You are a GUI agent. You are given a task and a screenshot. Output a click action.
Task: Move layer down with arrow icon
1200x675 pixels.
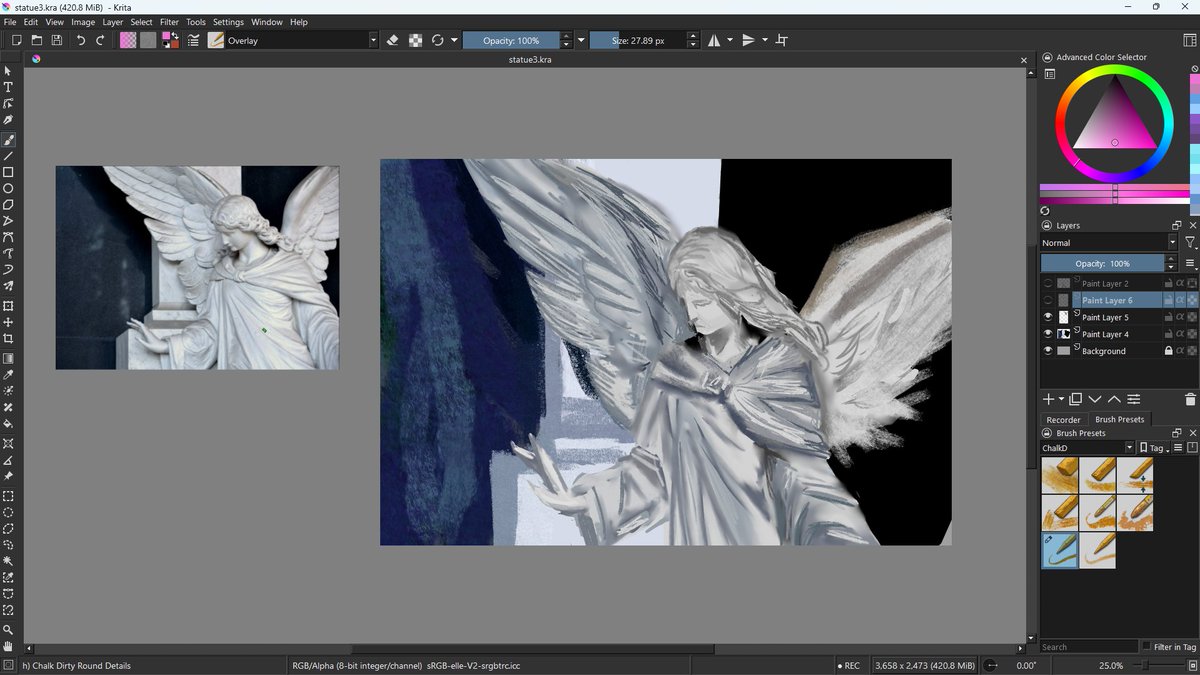pos(1095,399)
